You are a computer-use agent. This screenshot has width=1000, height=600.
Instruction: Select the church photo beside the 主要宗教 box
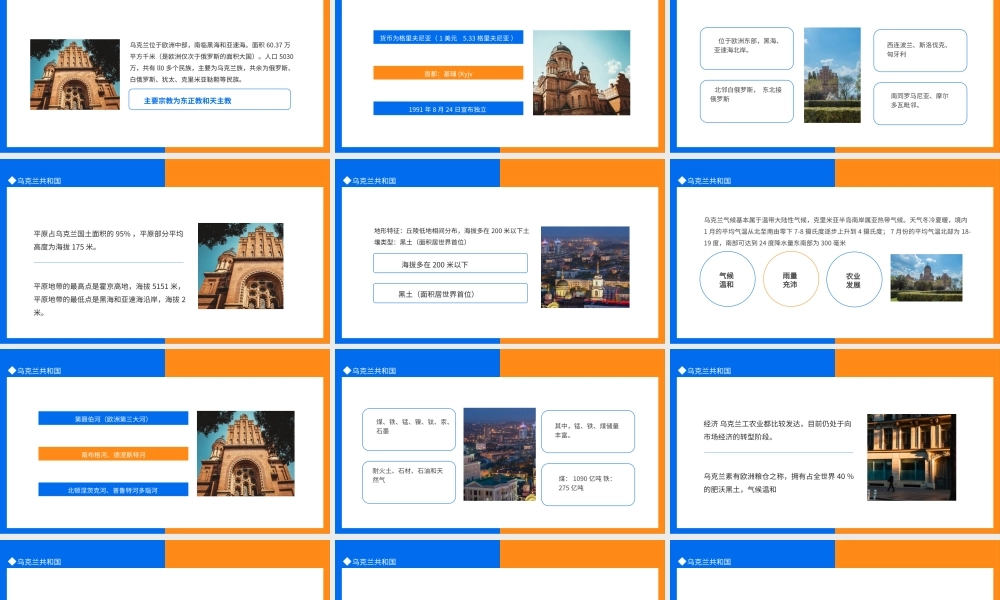[x=75, y=74]
